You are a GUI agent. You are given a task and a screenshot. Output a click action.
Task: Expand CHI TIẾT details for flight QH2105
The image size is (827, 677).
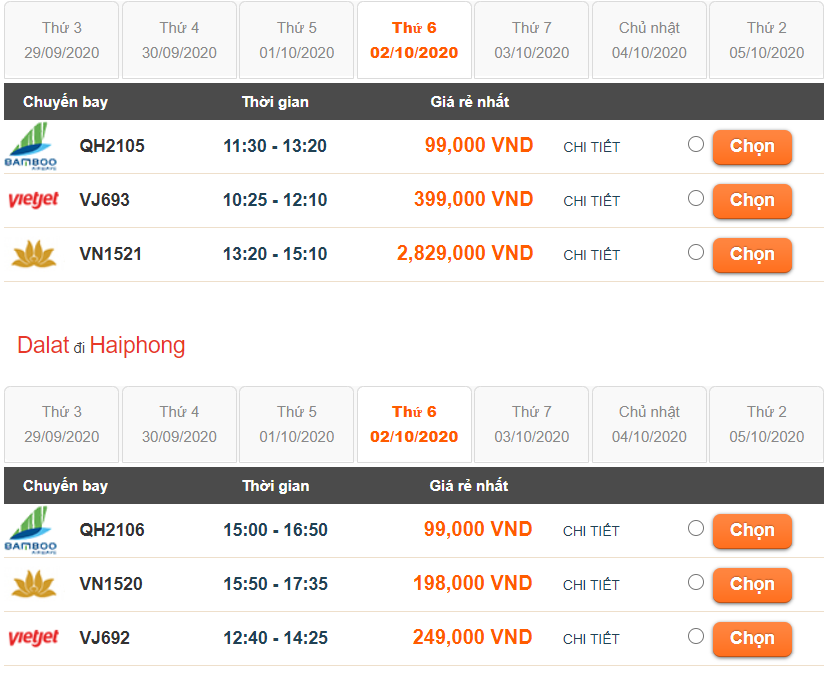click(591, 147)
